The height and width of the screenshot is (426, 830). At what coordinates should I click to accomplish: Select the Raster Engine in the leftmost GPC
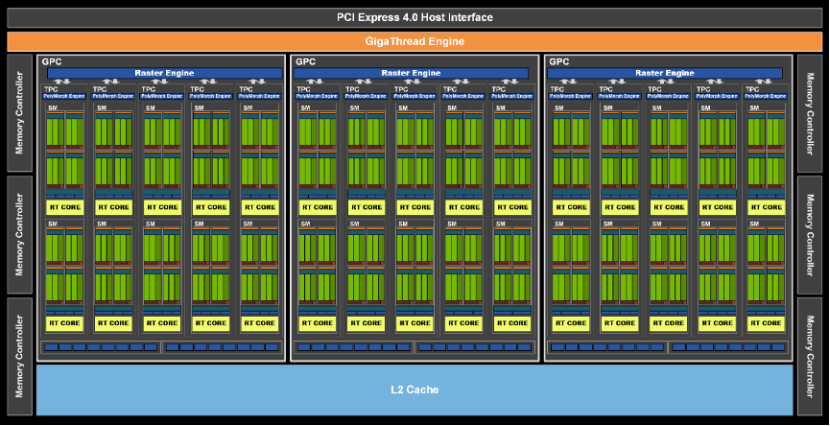click(165, 73)
